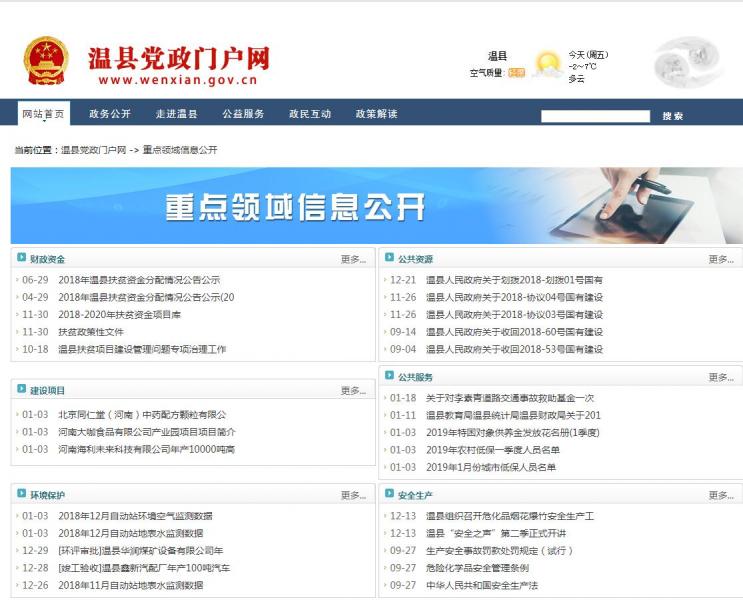Click the 公共资源 section header icon

click(390, 259)
